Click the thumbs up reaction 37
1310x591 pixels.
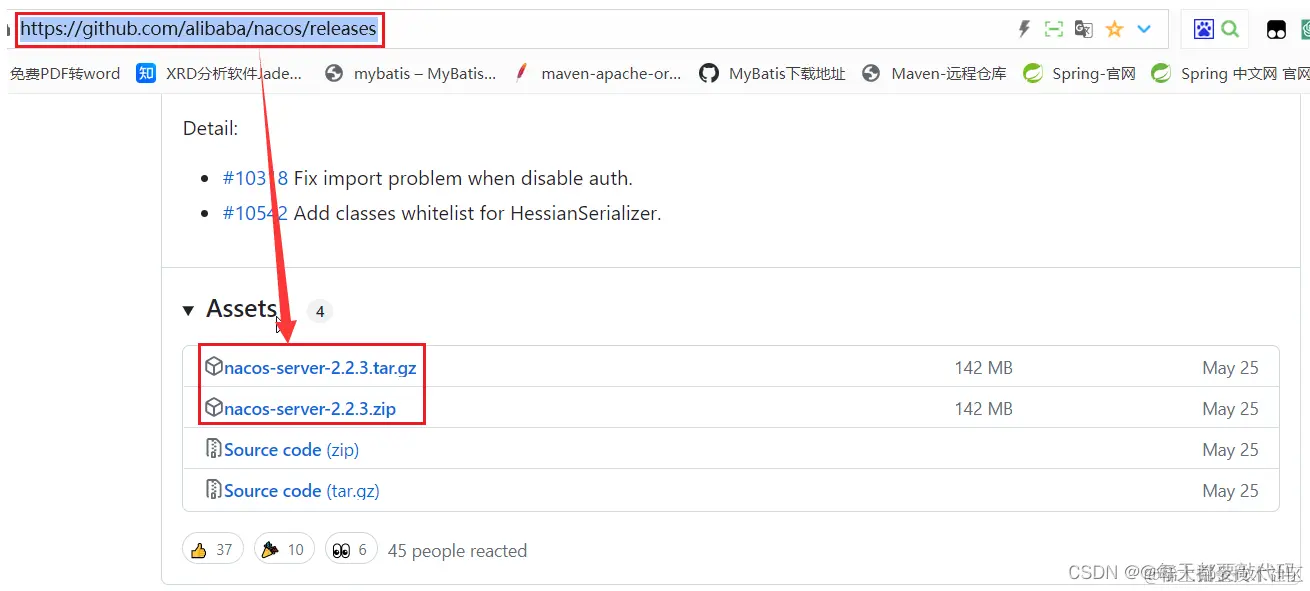click(x=212, y=549)
